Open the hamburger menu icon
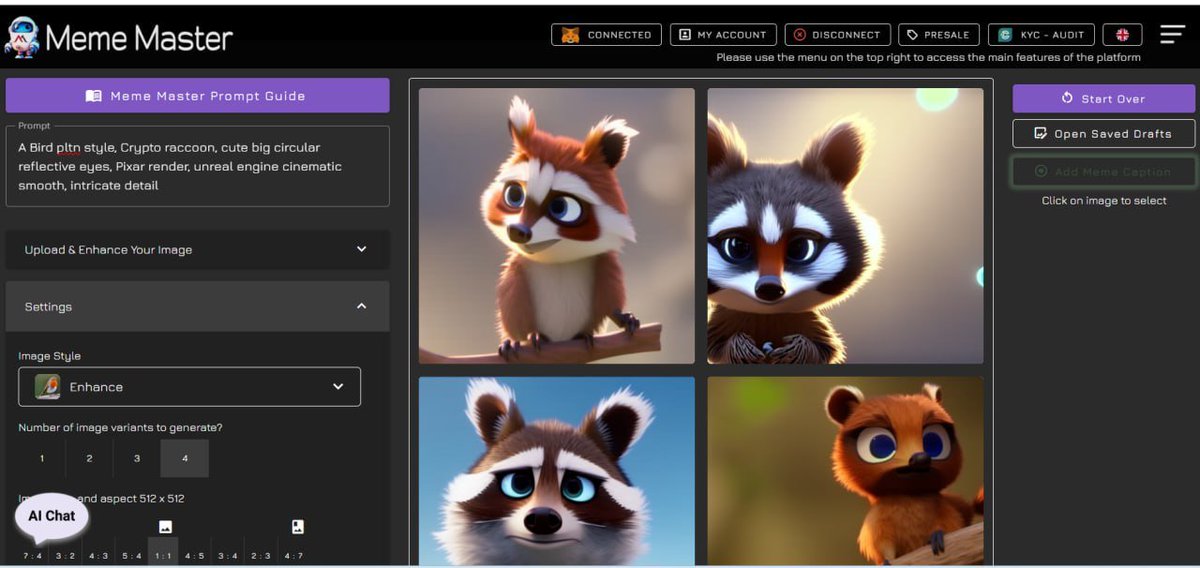1200x568 pixels. point(1172,35)
